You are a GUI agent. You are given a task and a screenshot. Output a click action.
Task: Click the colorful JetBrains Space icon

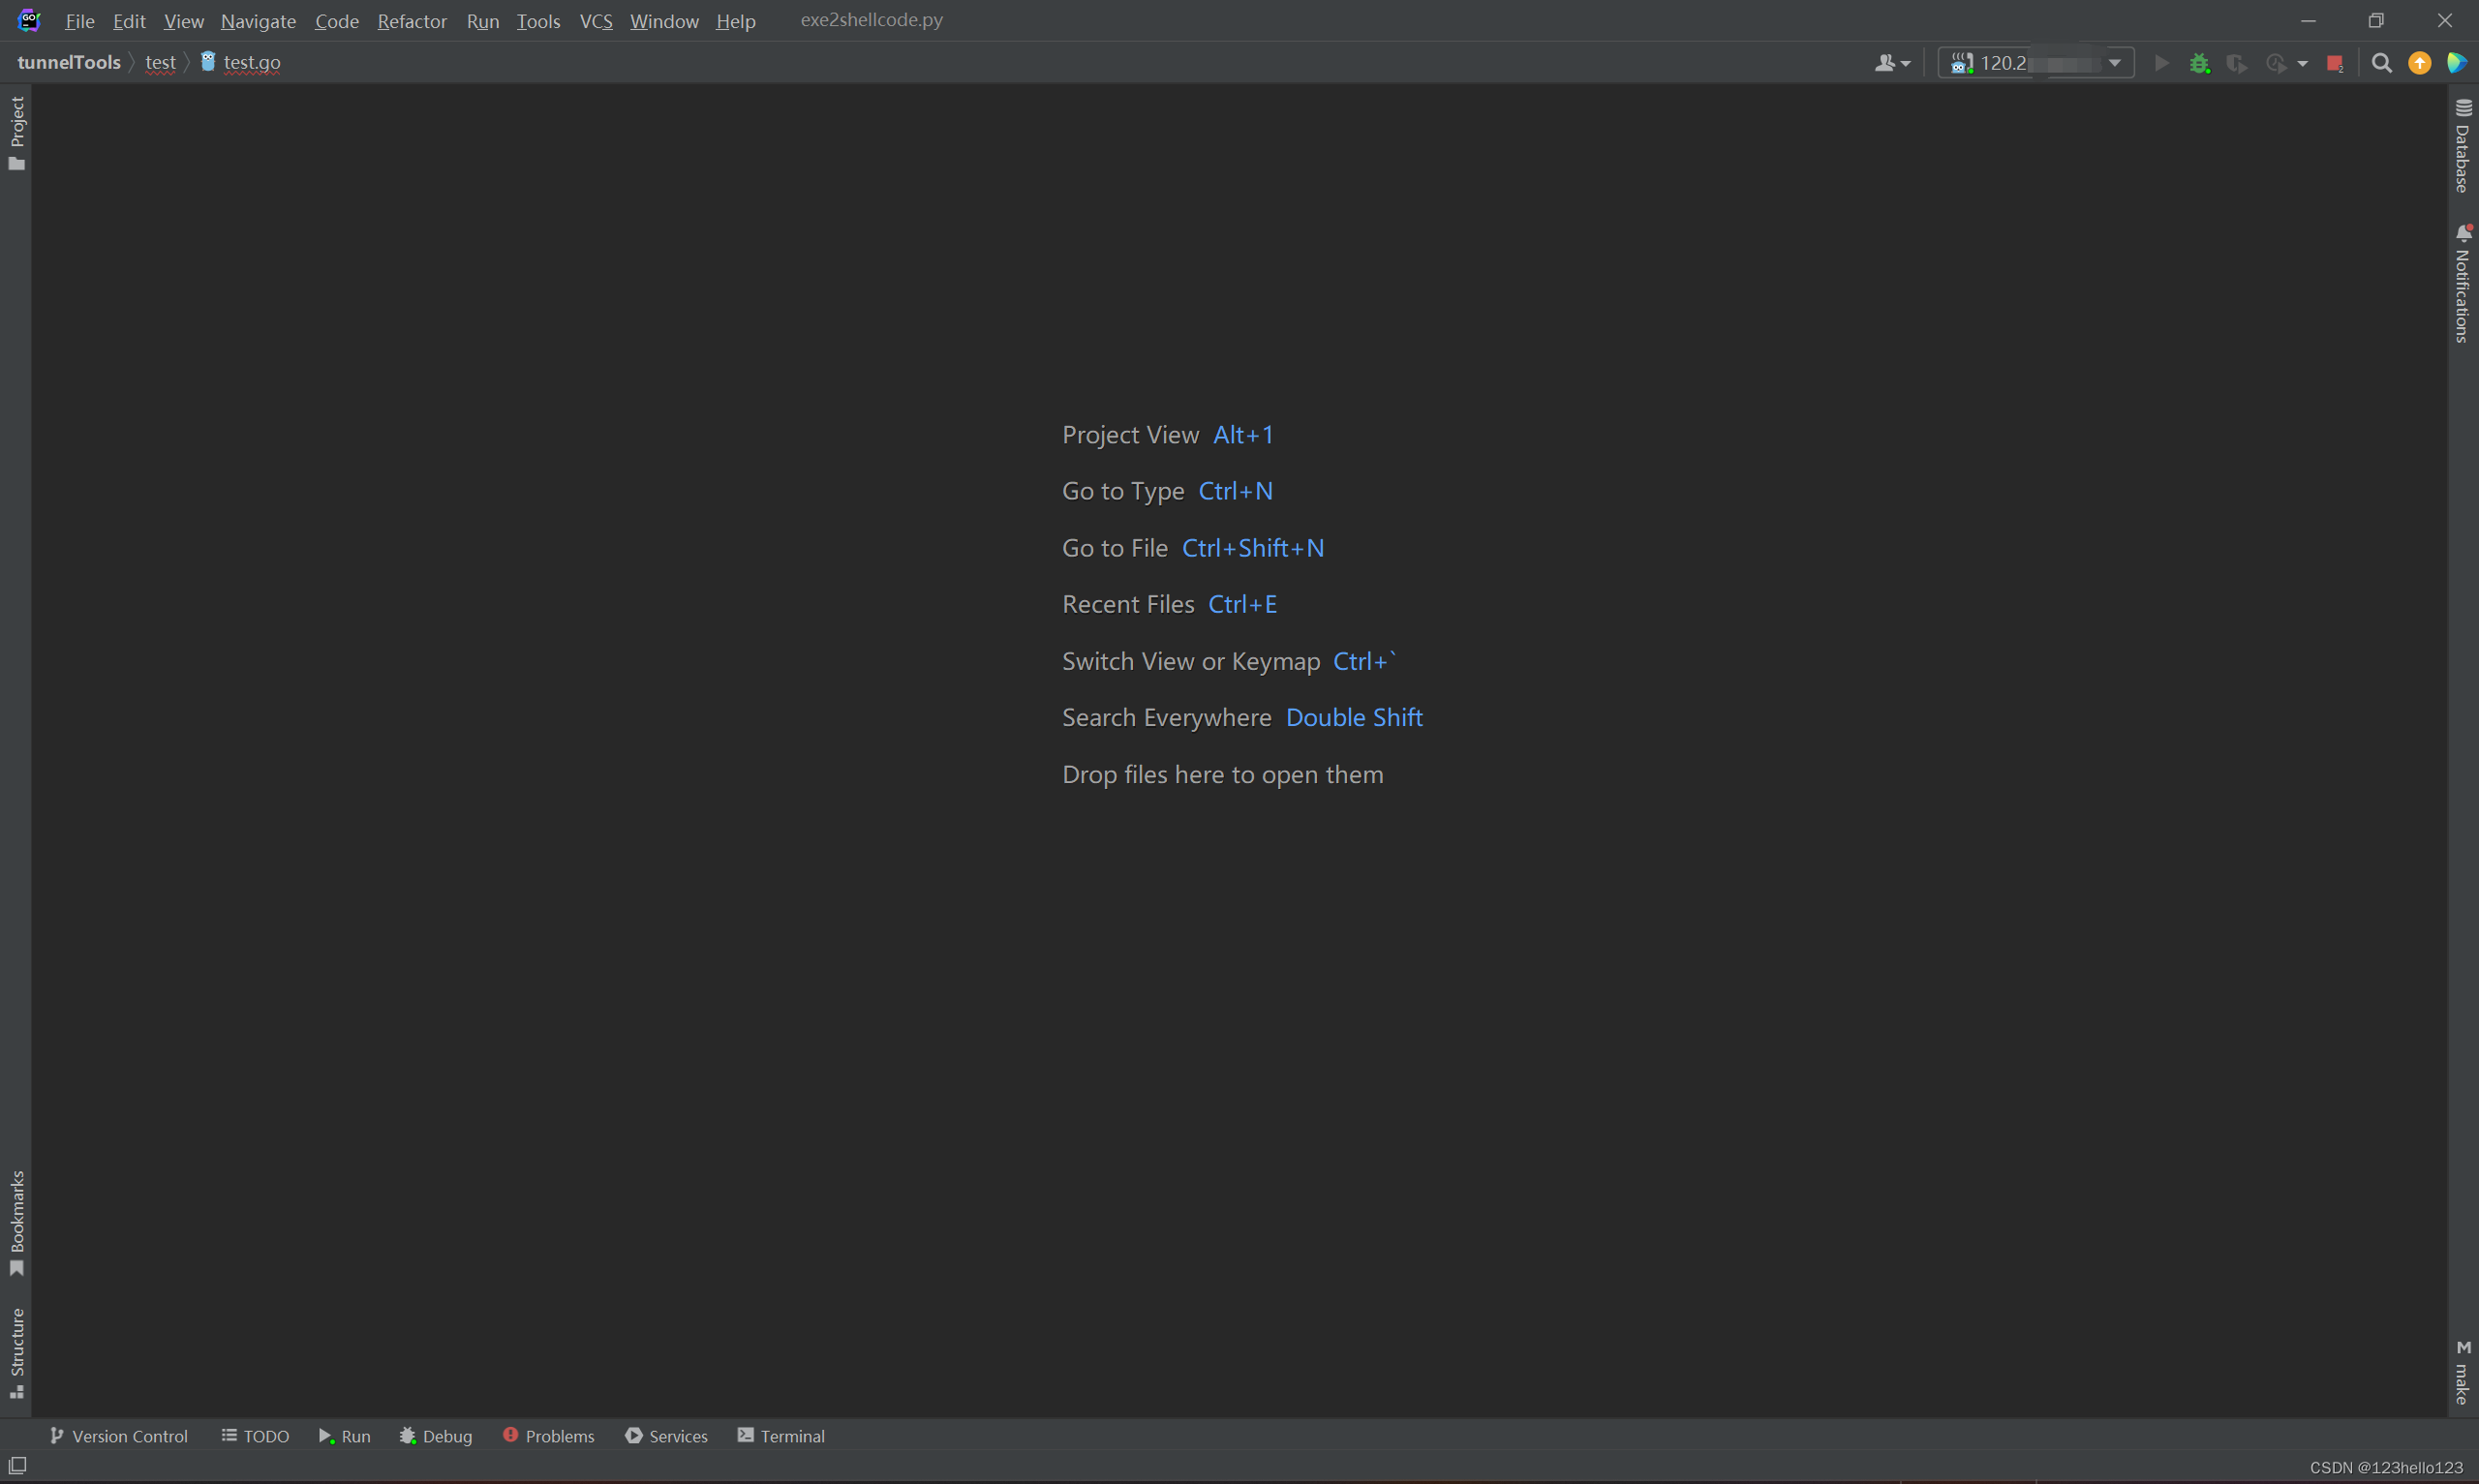pos(2456,63)
